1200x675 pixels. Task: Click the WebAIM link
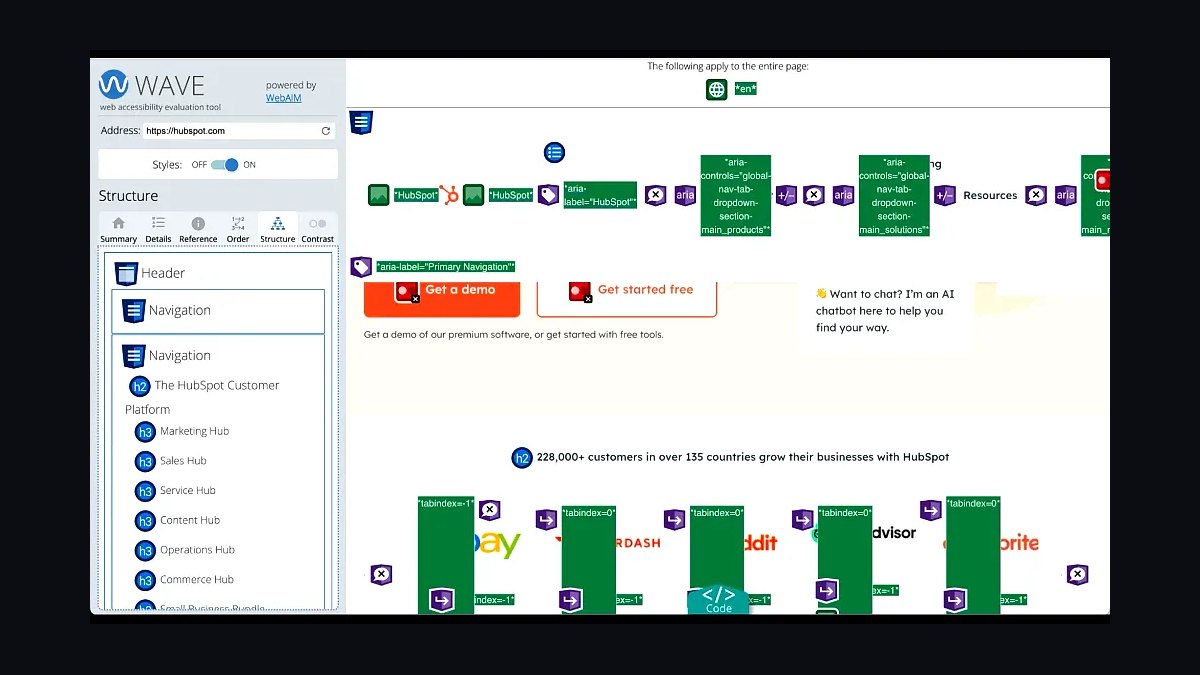tap(283, 98)
